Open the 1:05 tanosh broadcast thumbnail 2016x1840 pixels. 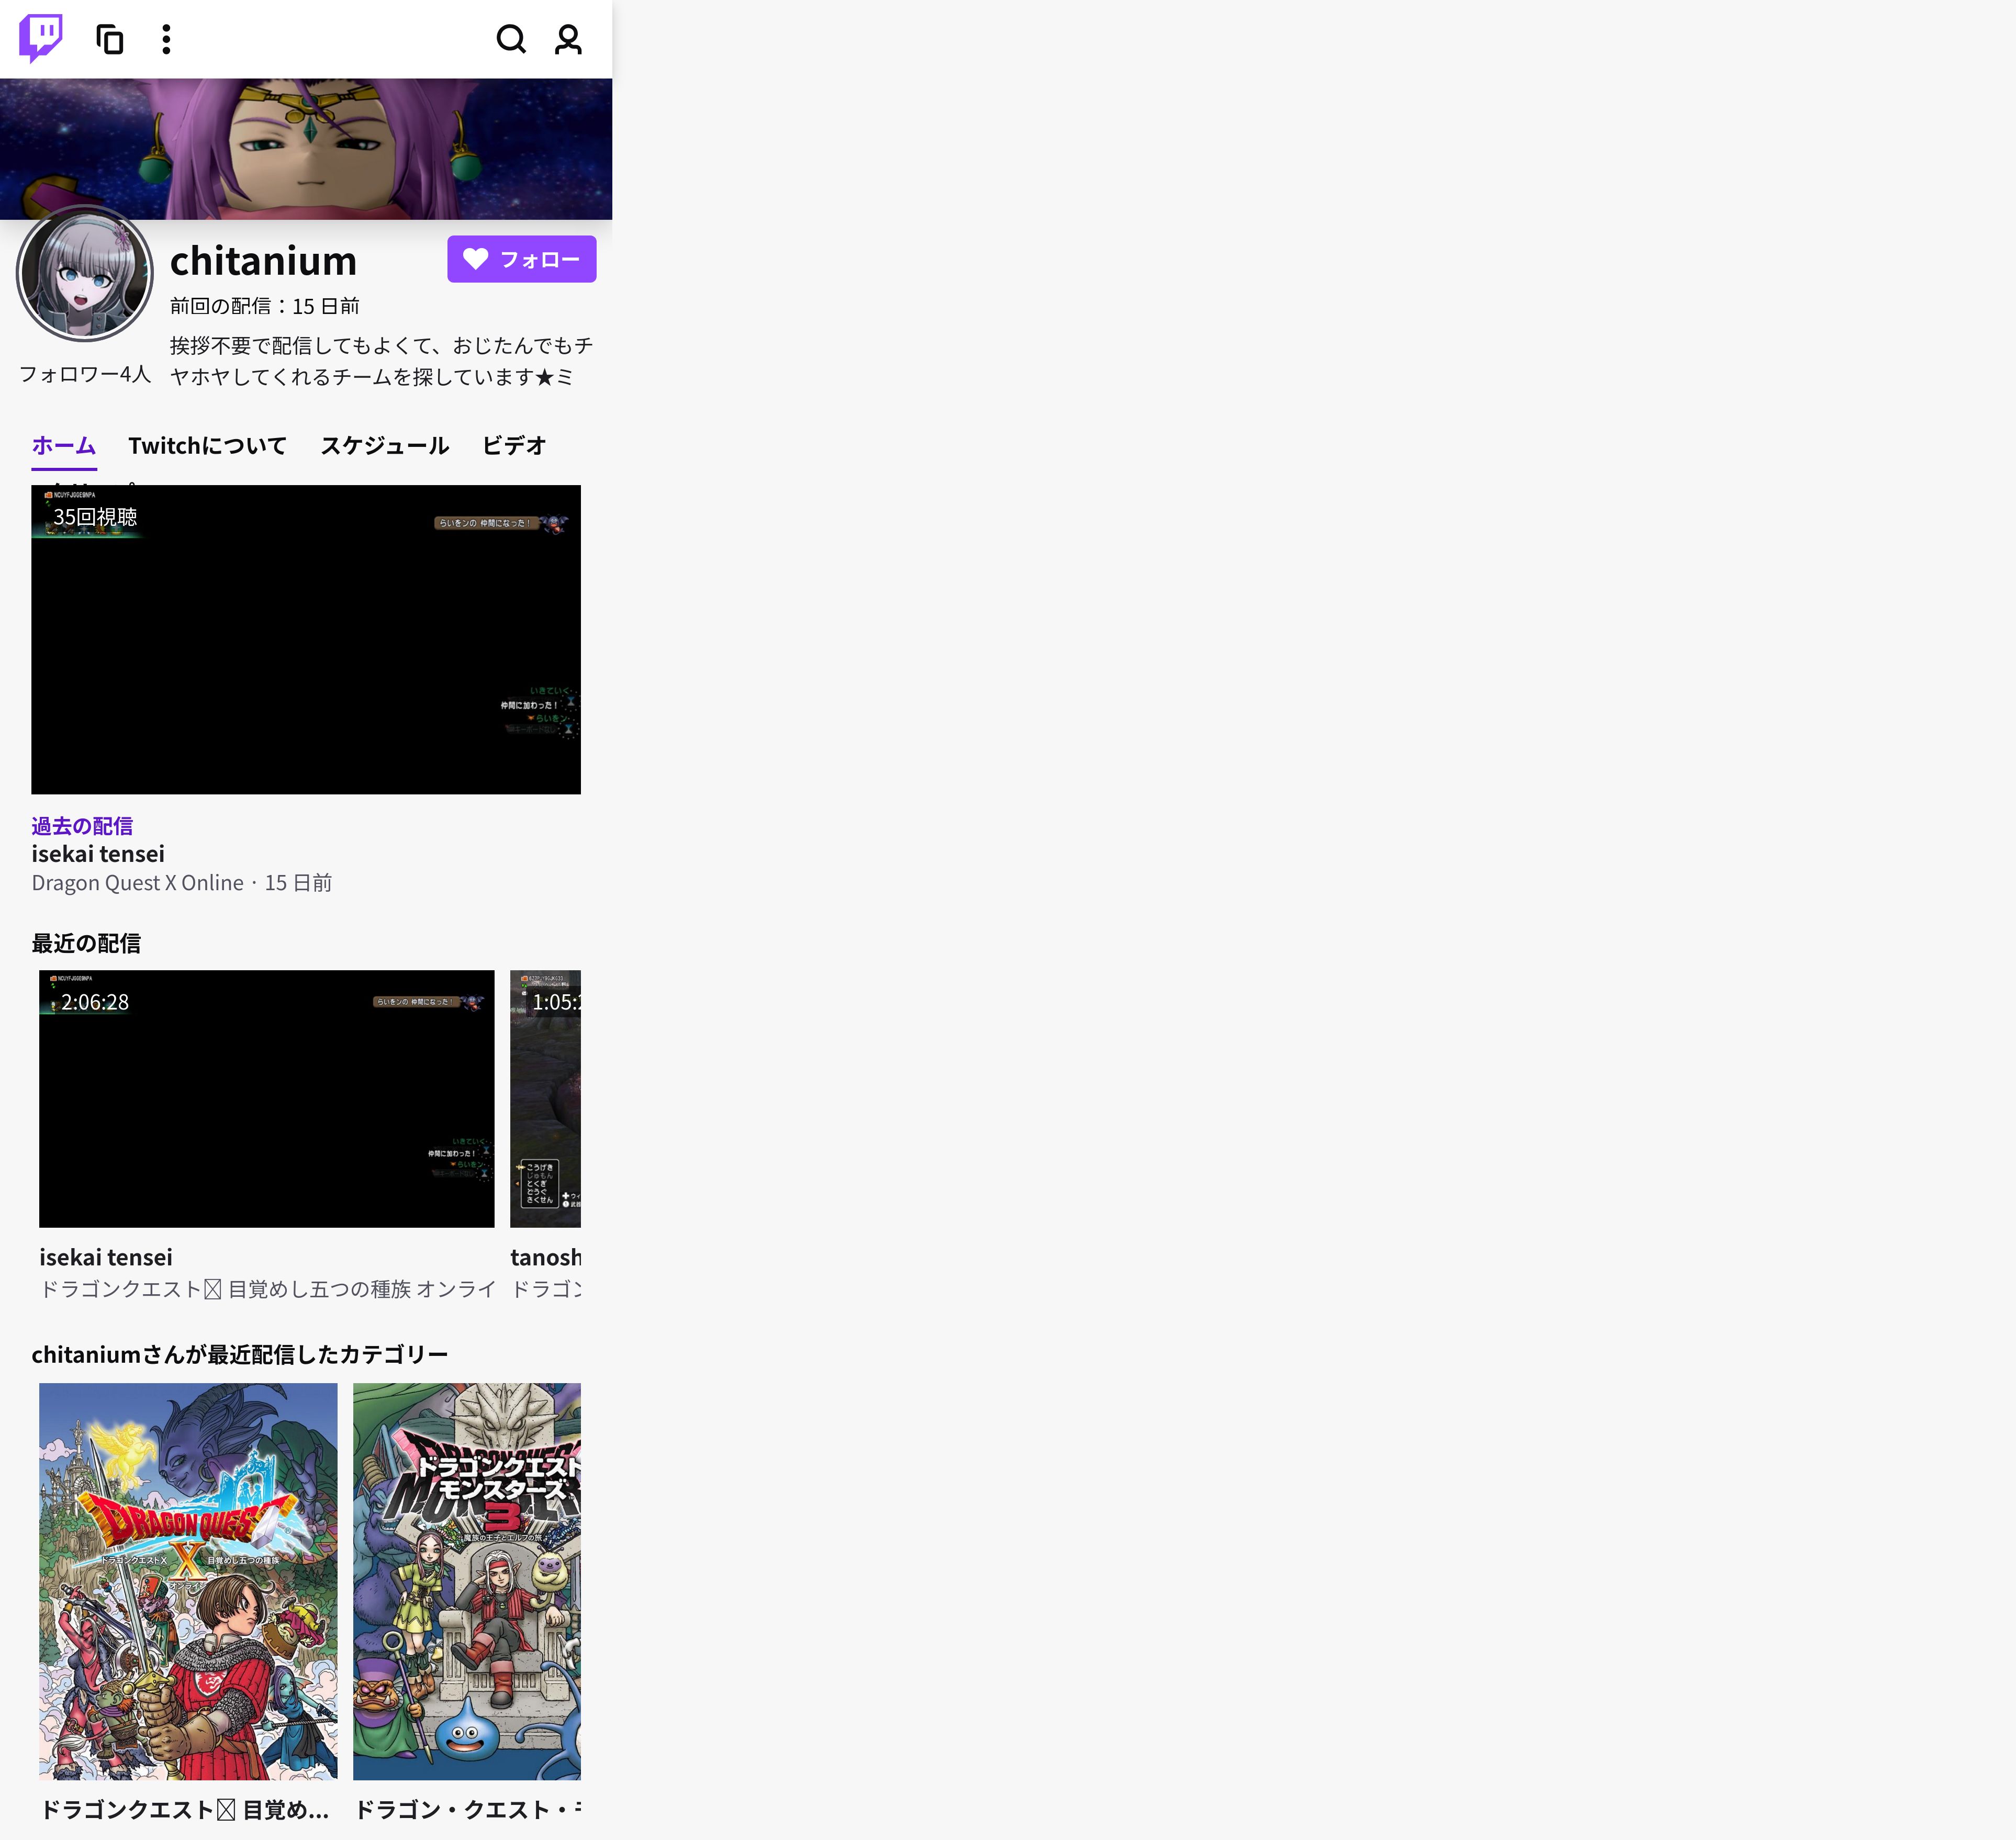(x=546, y=1099)
